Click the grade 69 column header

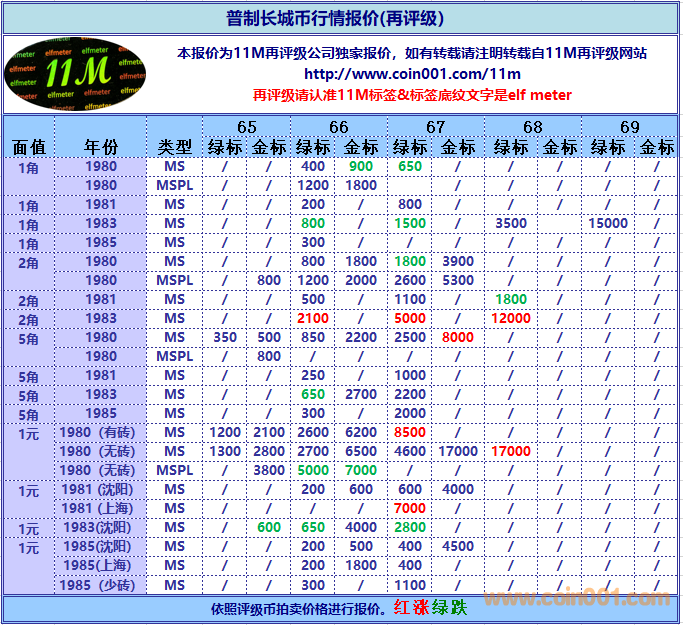(629, 126)
